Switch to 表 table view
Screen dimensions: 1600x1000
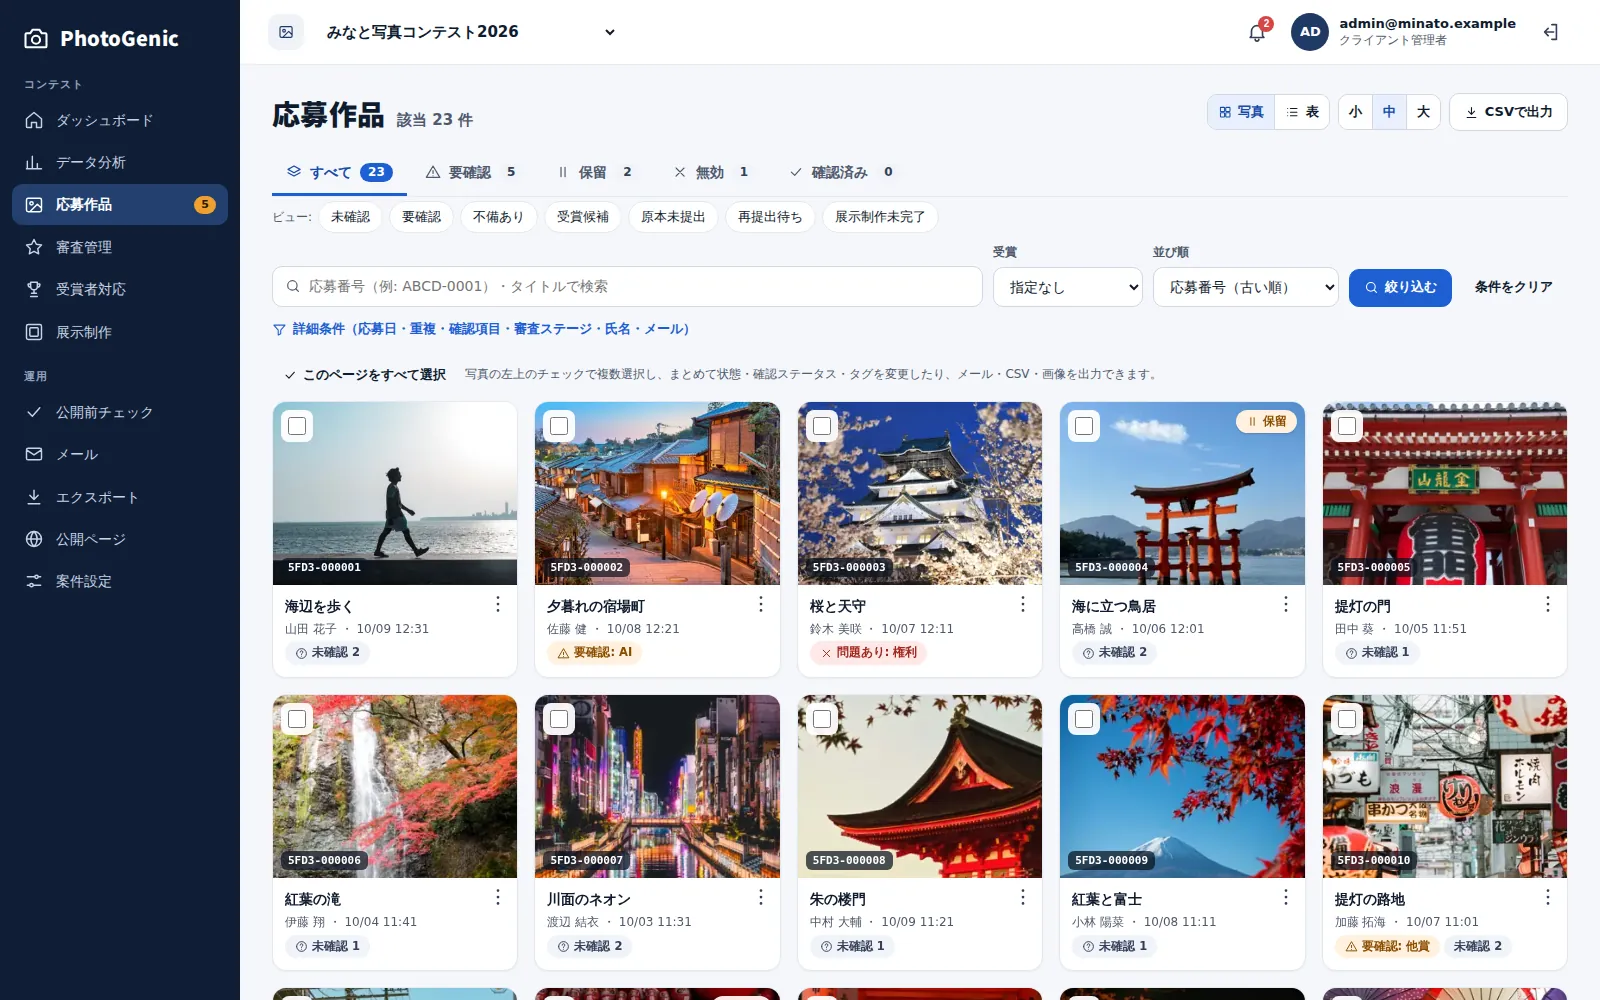(x=1302, y=112)
